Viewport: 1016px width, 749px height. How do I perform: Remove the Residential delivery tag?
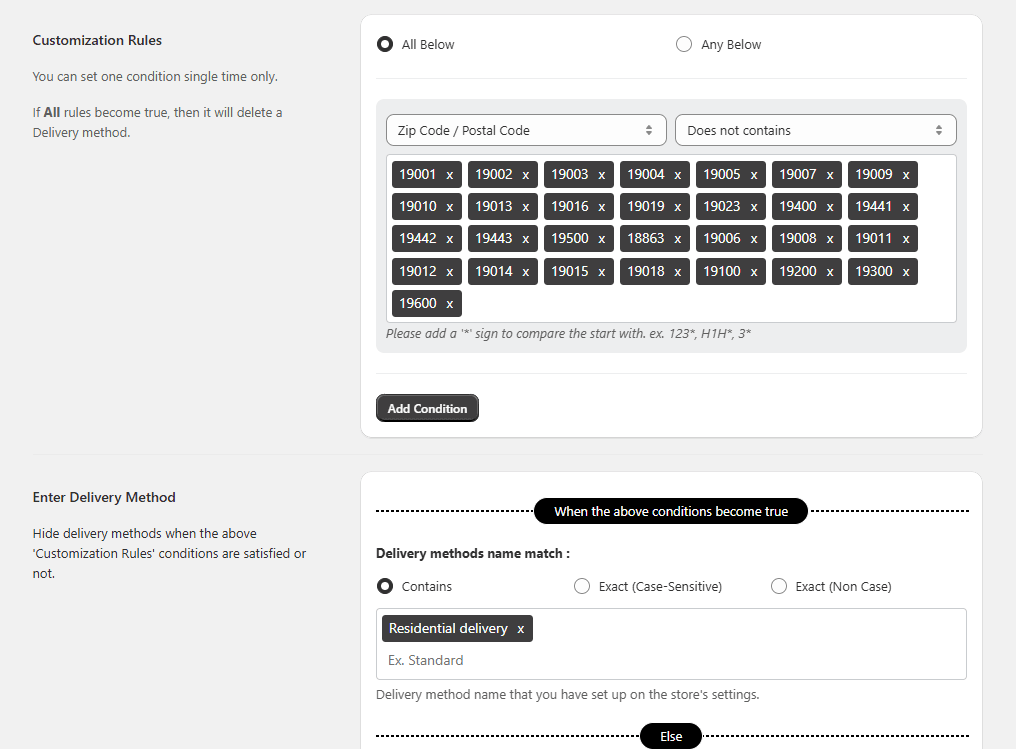coord(520,629)
